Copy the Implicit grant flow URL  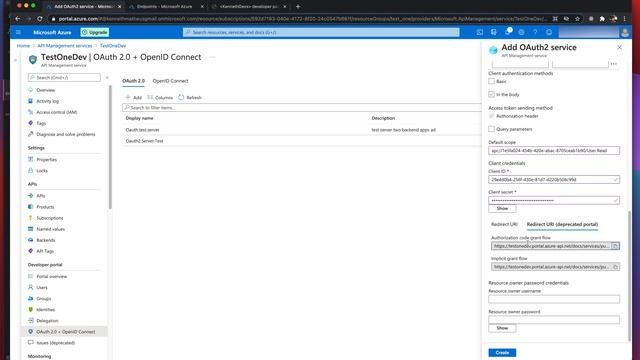616,267
